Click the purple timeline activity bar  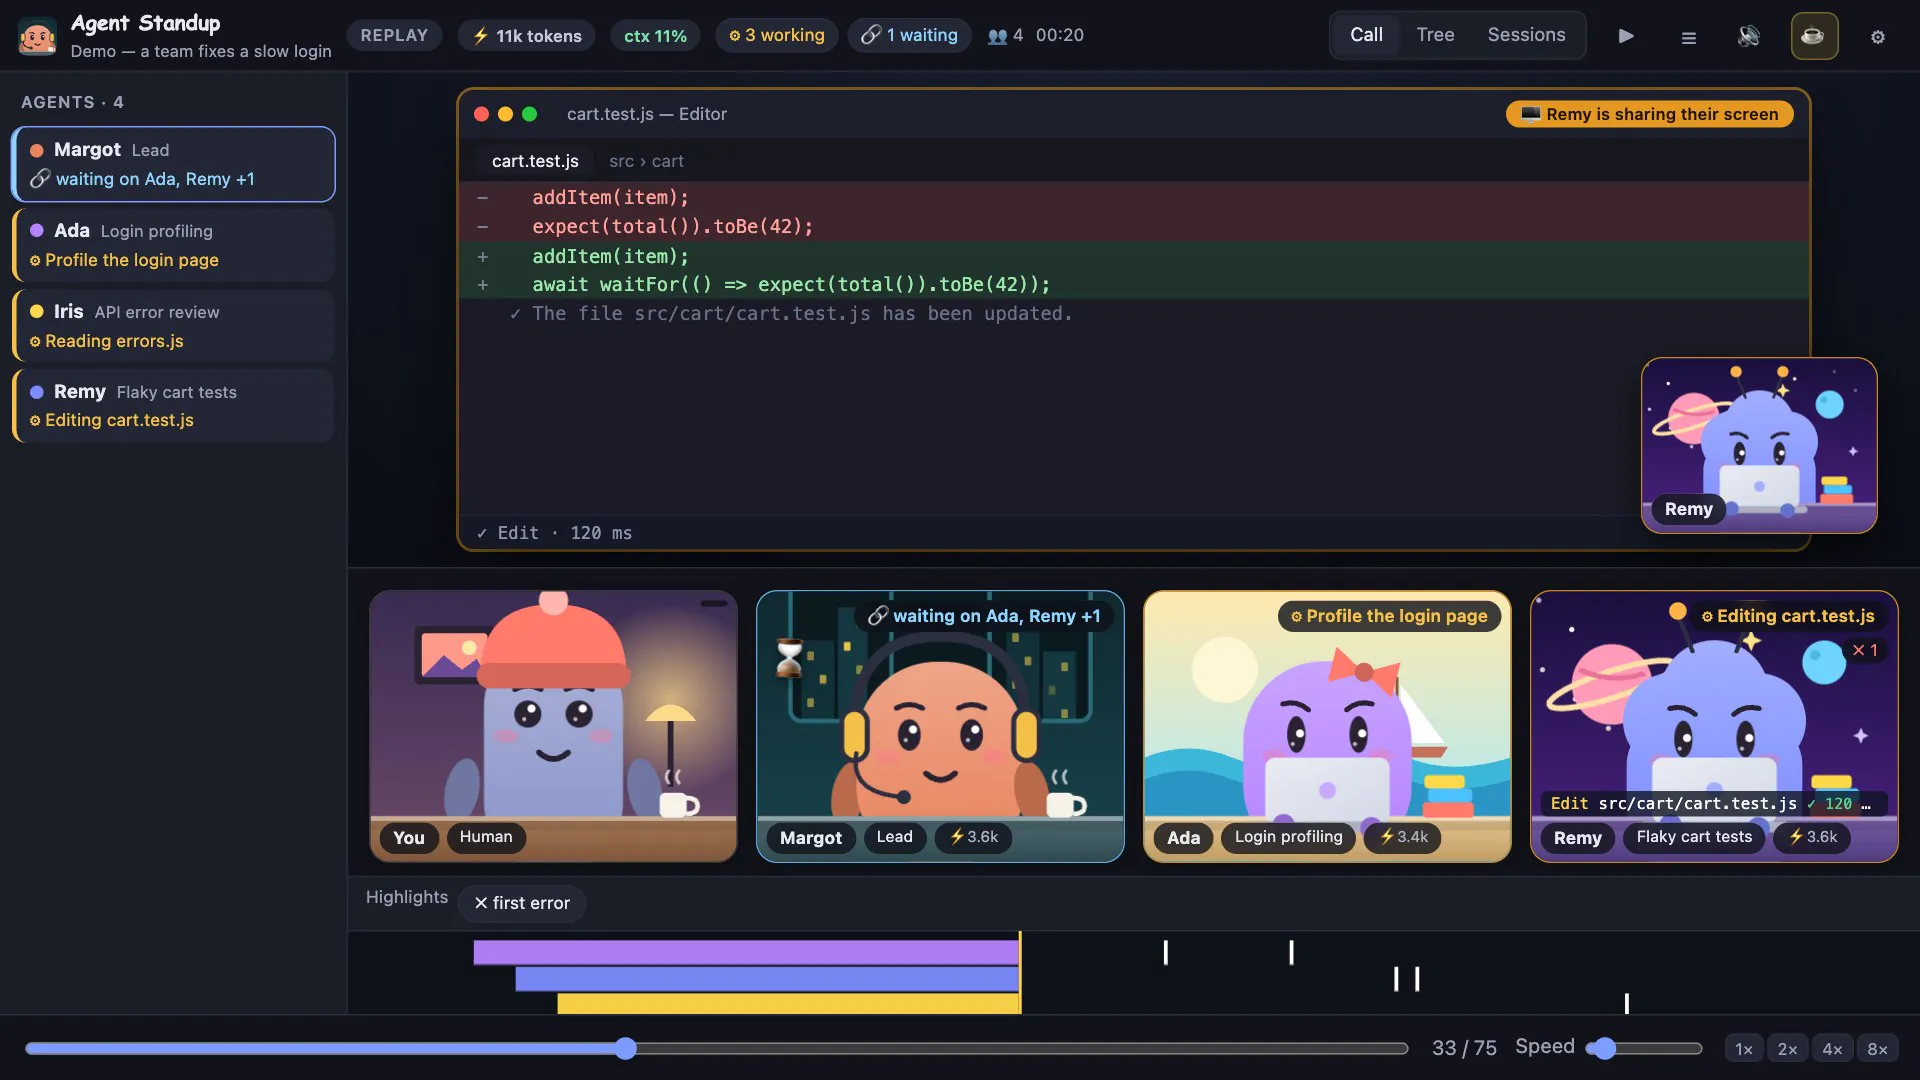click(746, 952)
